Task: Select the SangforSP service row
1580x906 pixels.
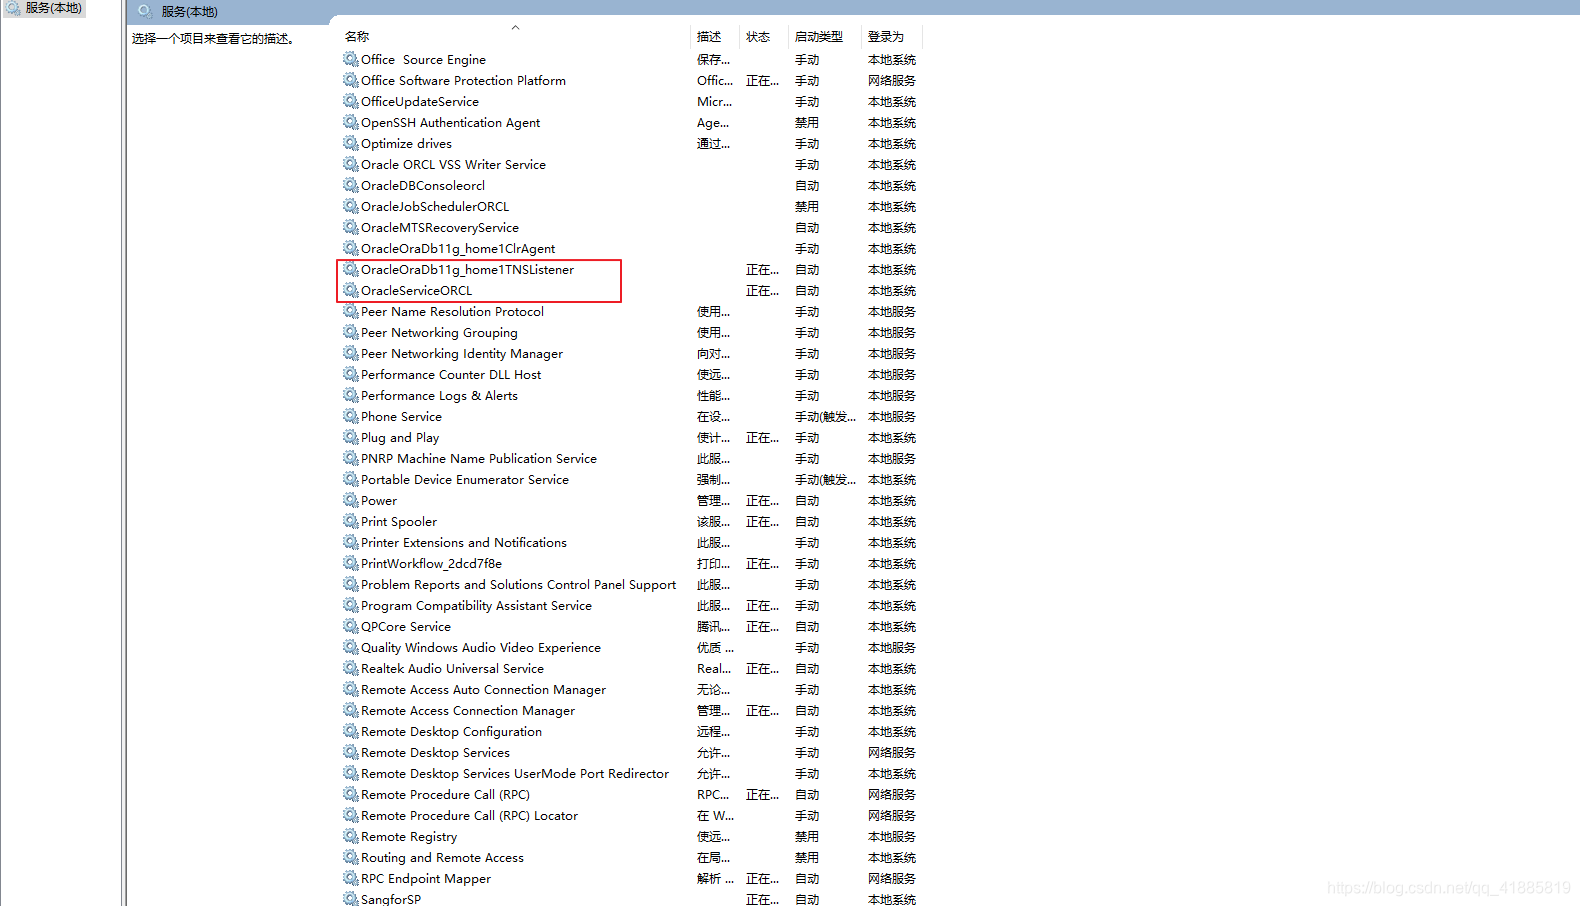Action: (630, 899)
